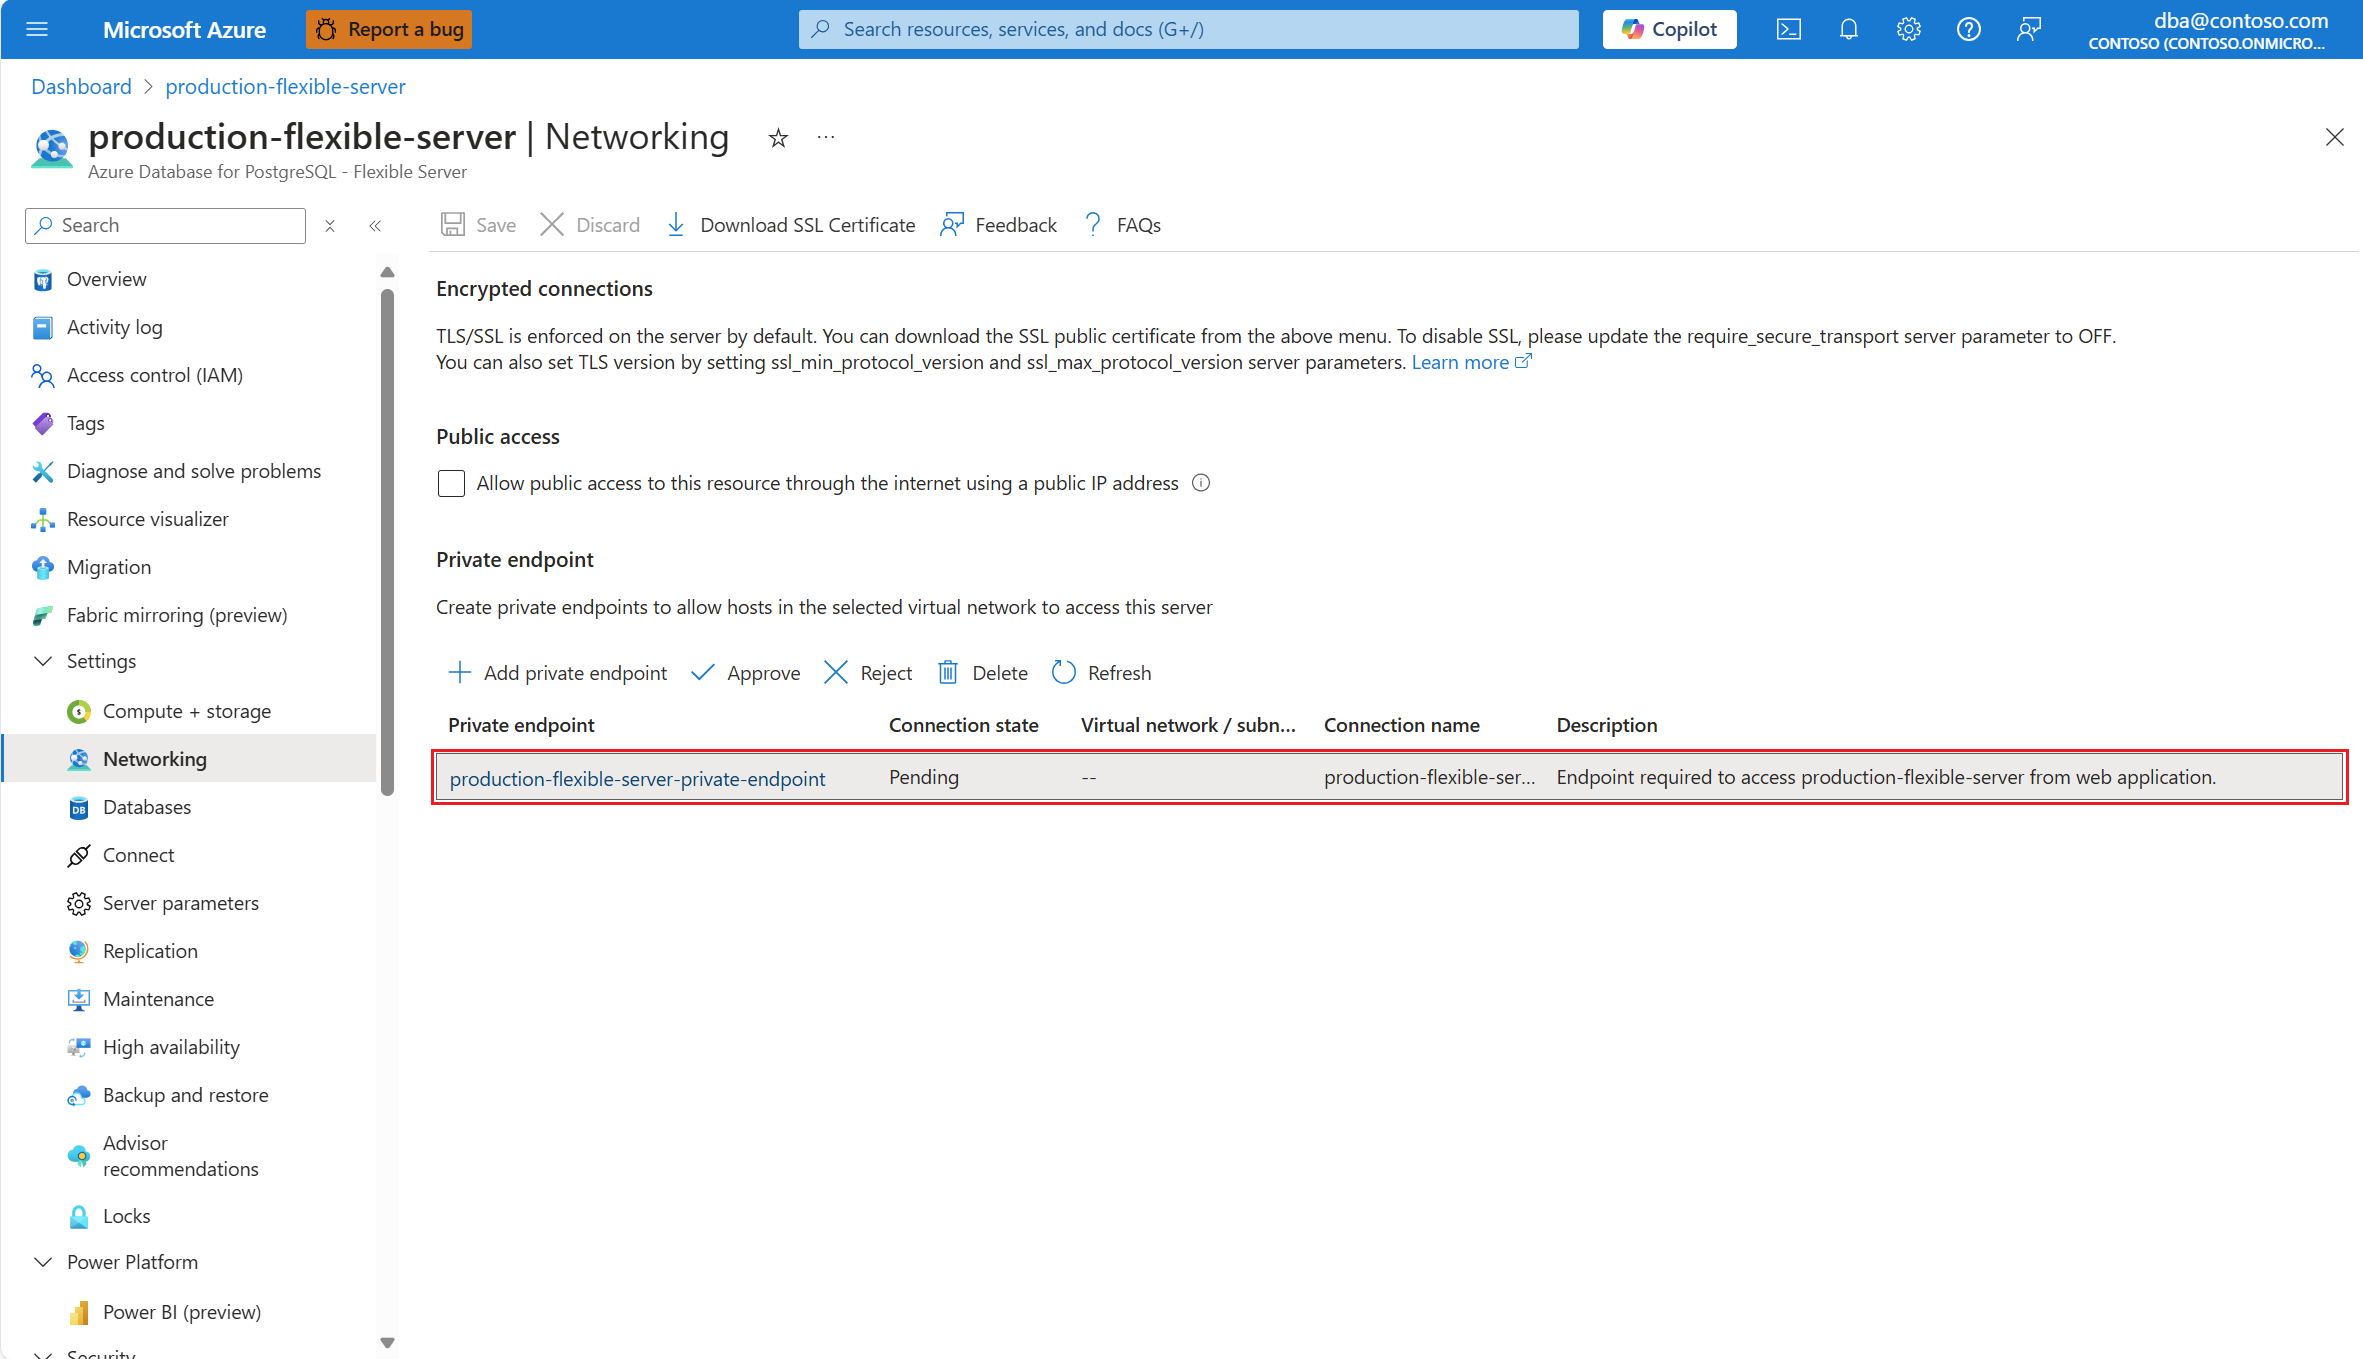Open portal settings gear icon

(x=1908, y=29)
